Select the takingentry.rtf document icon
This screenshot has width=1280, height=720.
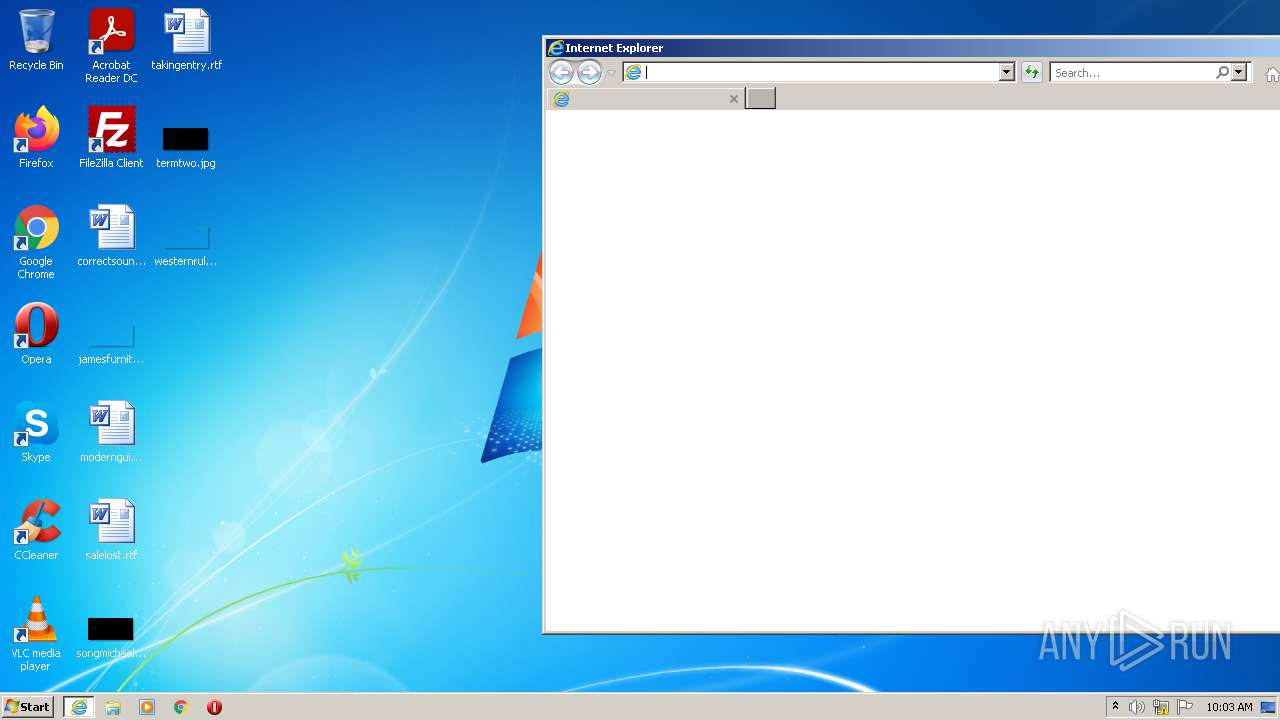pyautogui.click(x=186, y=40)
